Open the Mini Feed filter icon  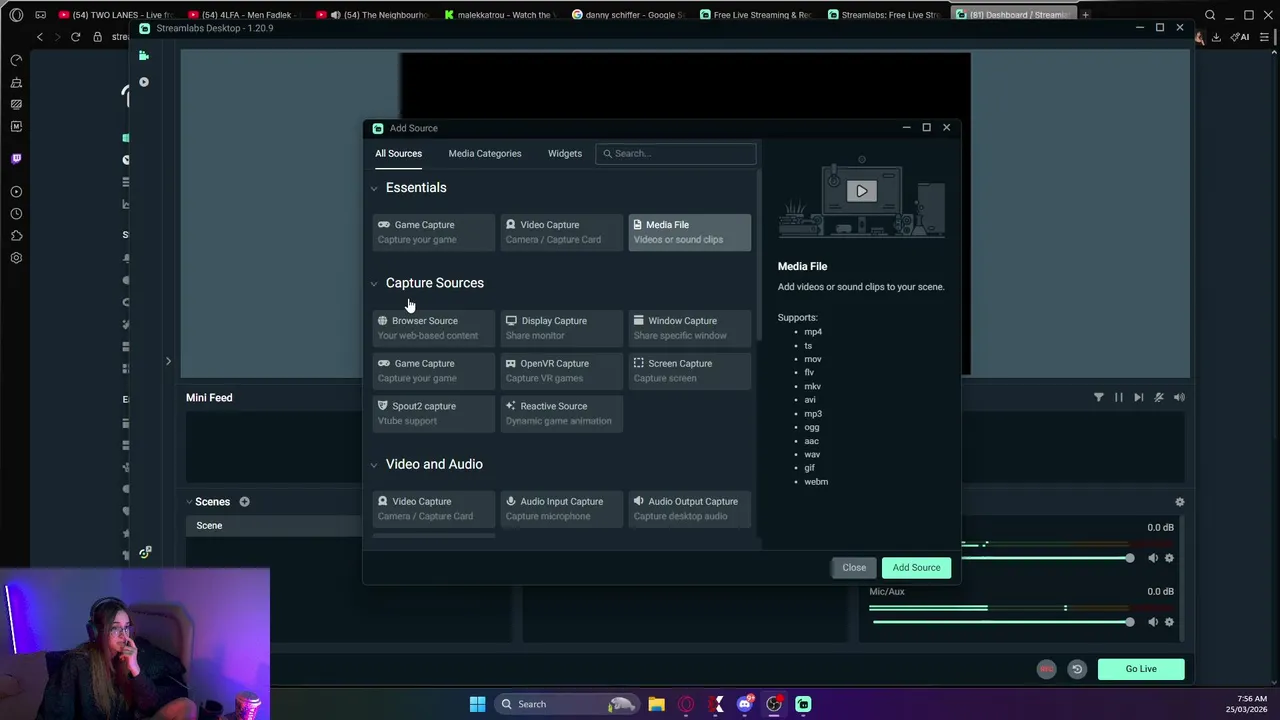(x=1098, y=397)
